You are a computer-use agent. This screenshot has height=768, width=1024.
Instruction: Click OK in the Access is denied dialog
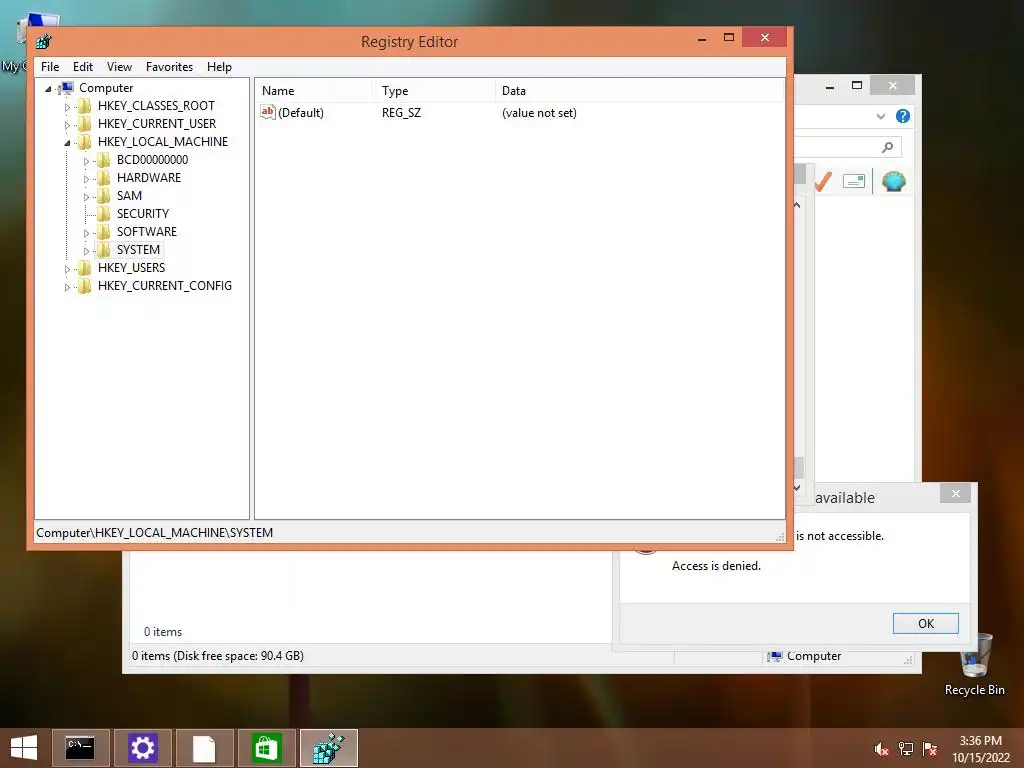click(925, 623)
